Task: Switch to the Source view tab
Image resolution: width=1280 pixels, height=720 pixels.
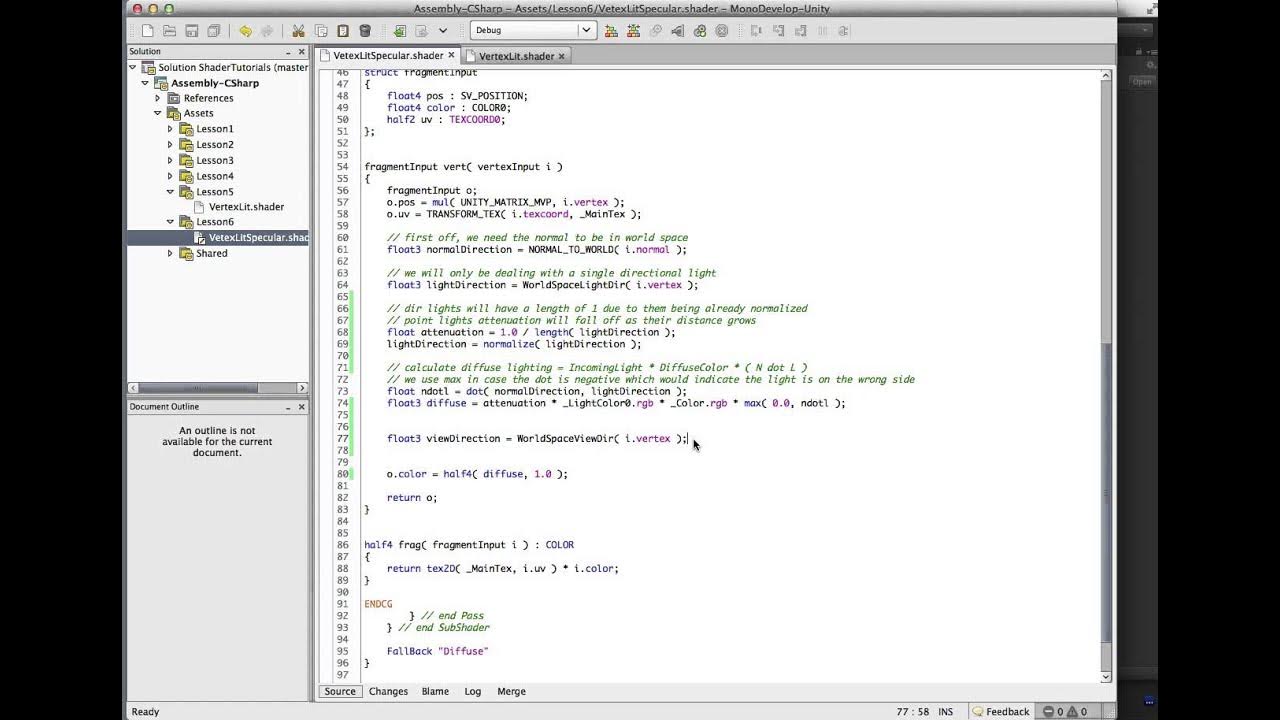Action: tap(340, 691)
